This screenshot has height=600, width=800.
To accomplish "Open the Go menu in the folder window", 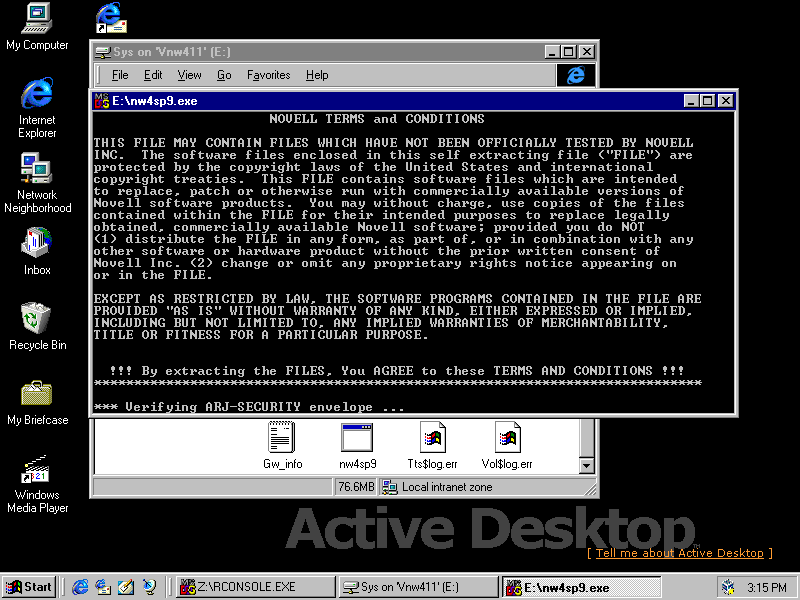I will [224, 75].
